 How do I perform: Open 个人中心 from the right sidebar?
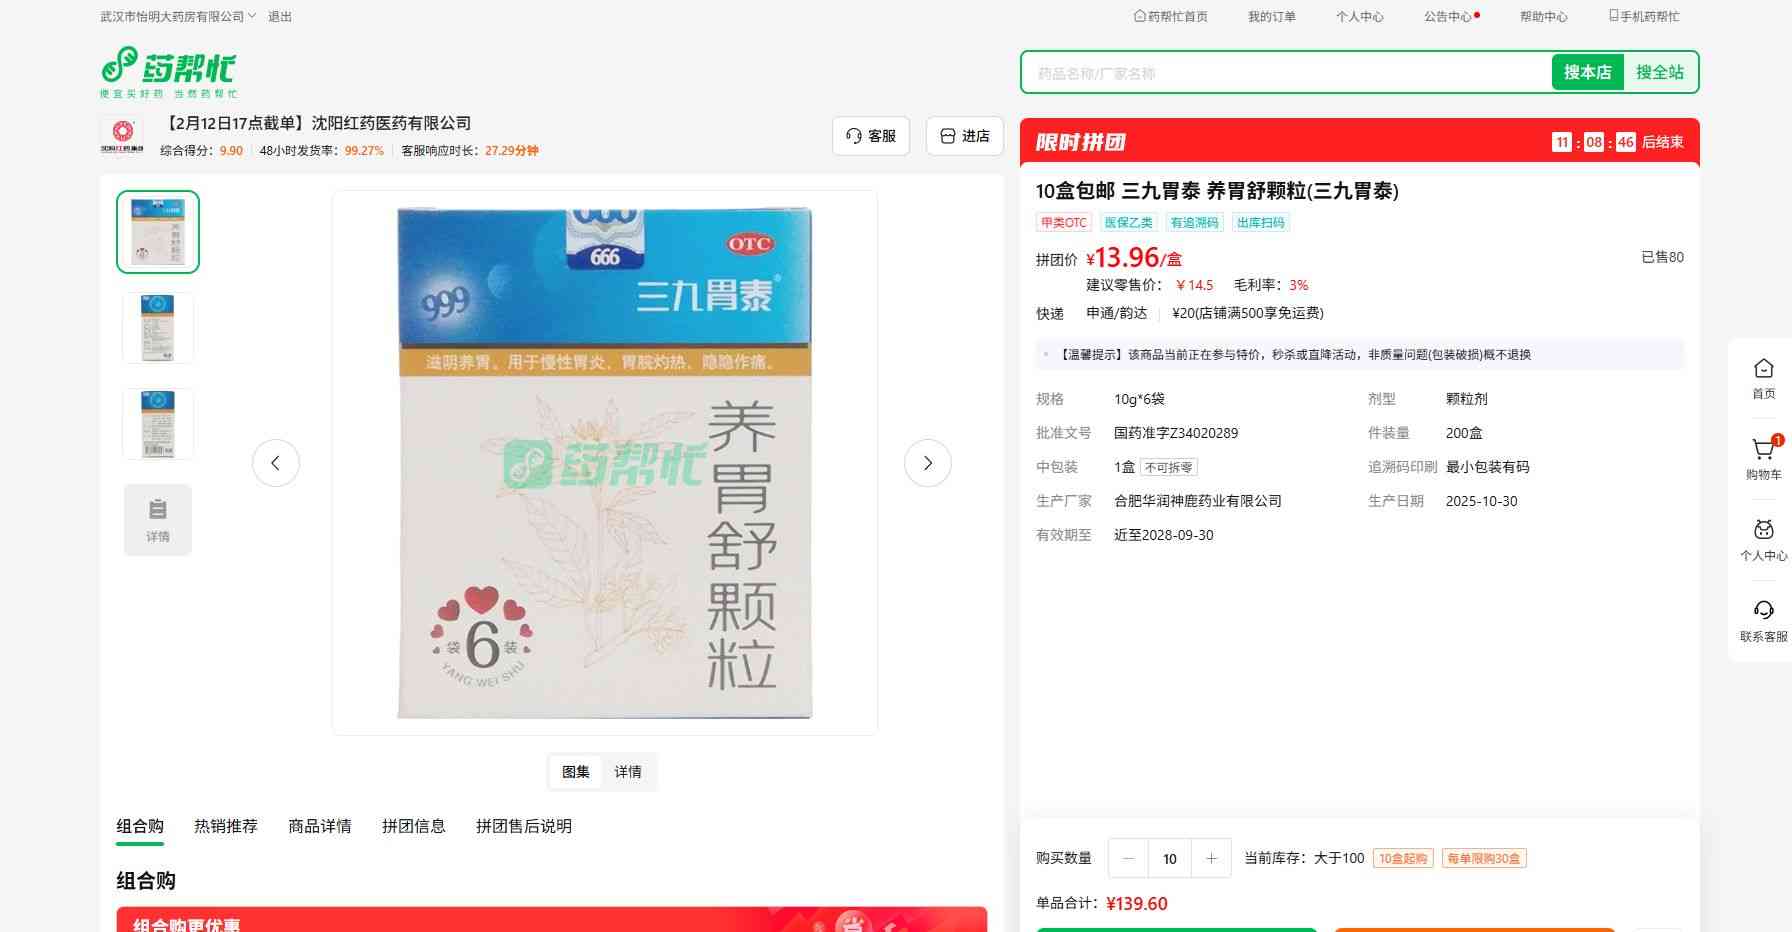[1763, 539]
